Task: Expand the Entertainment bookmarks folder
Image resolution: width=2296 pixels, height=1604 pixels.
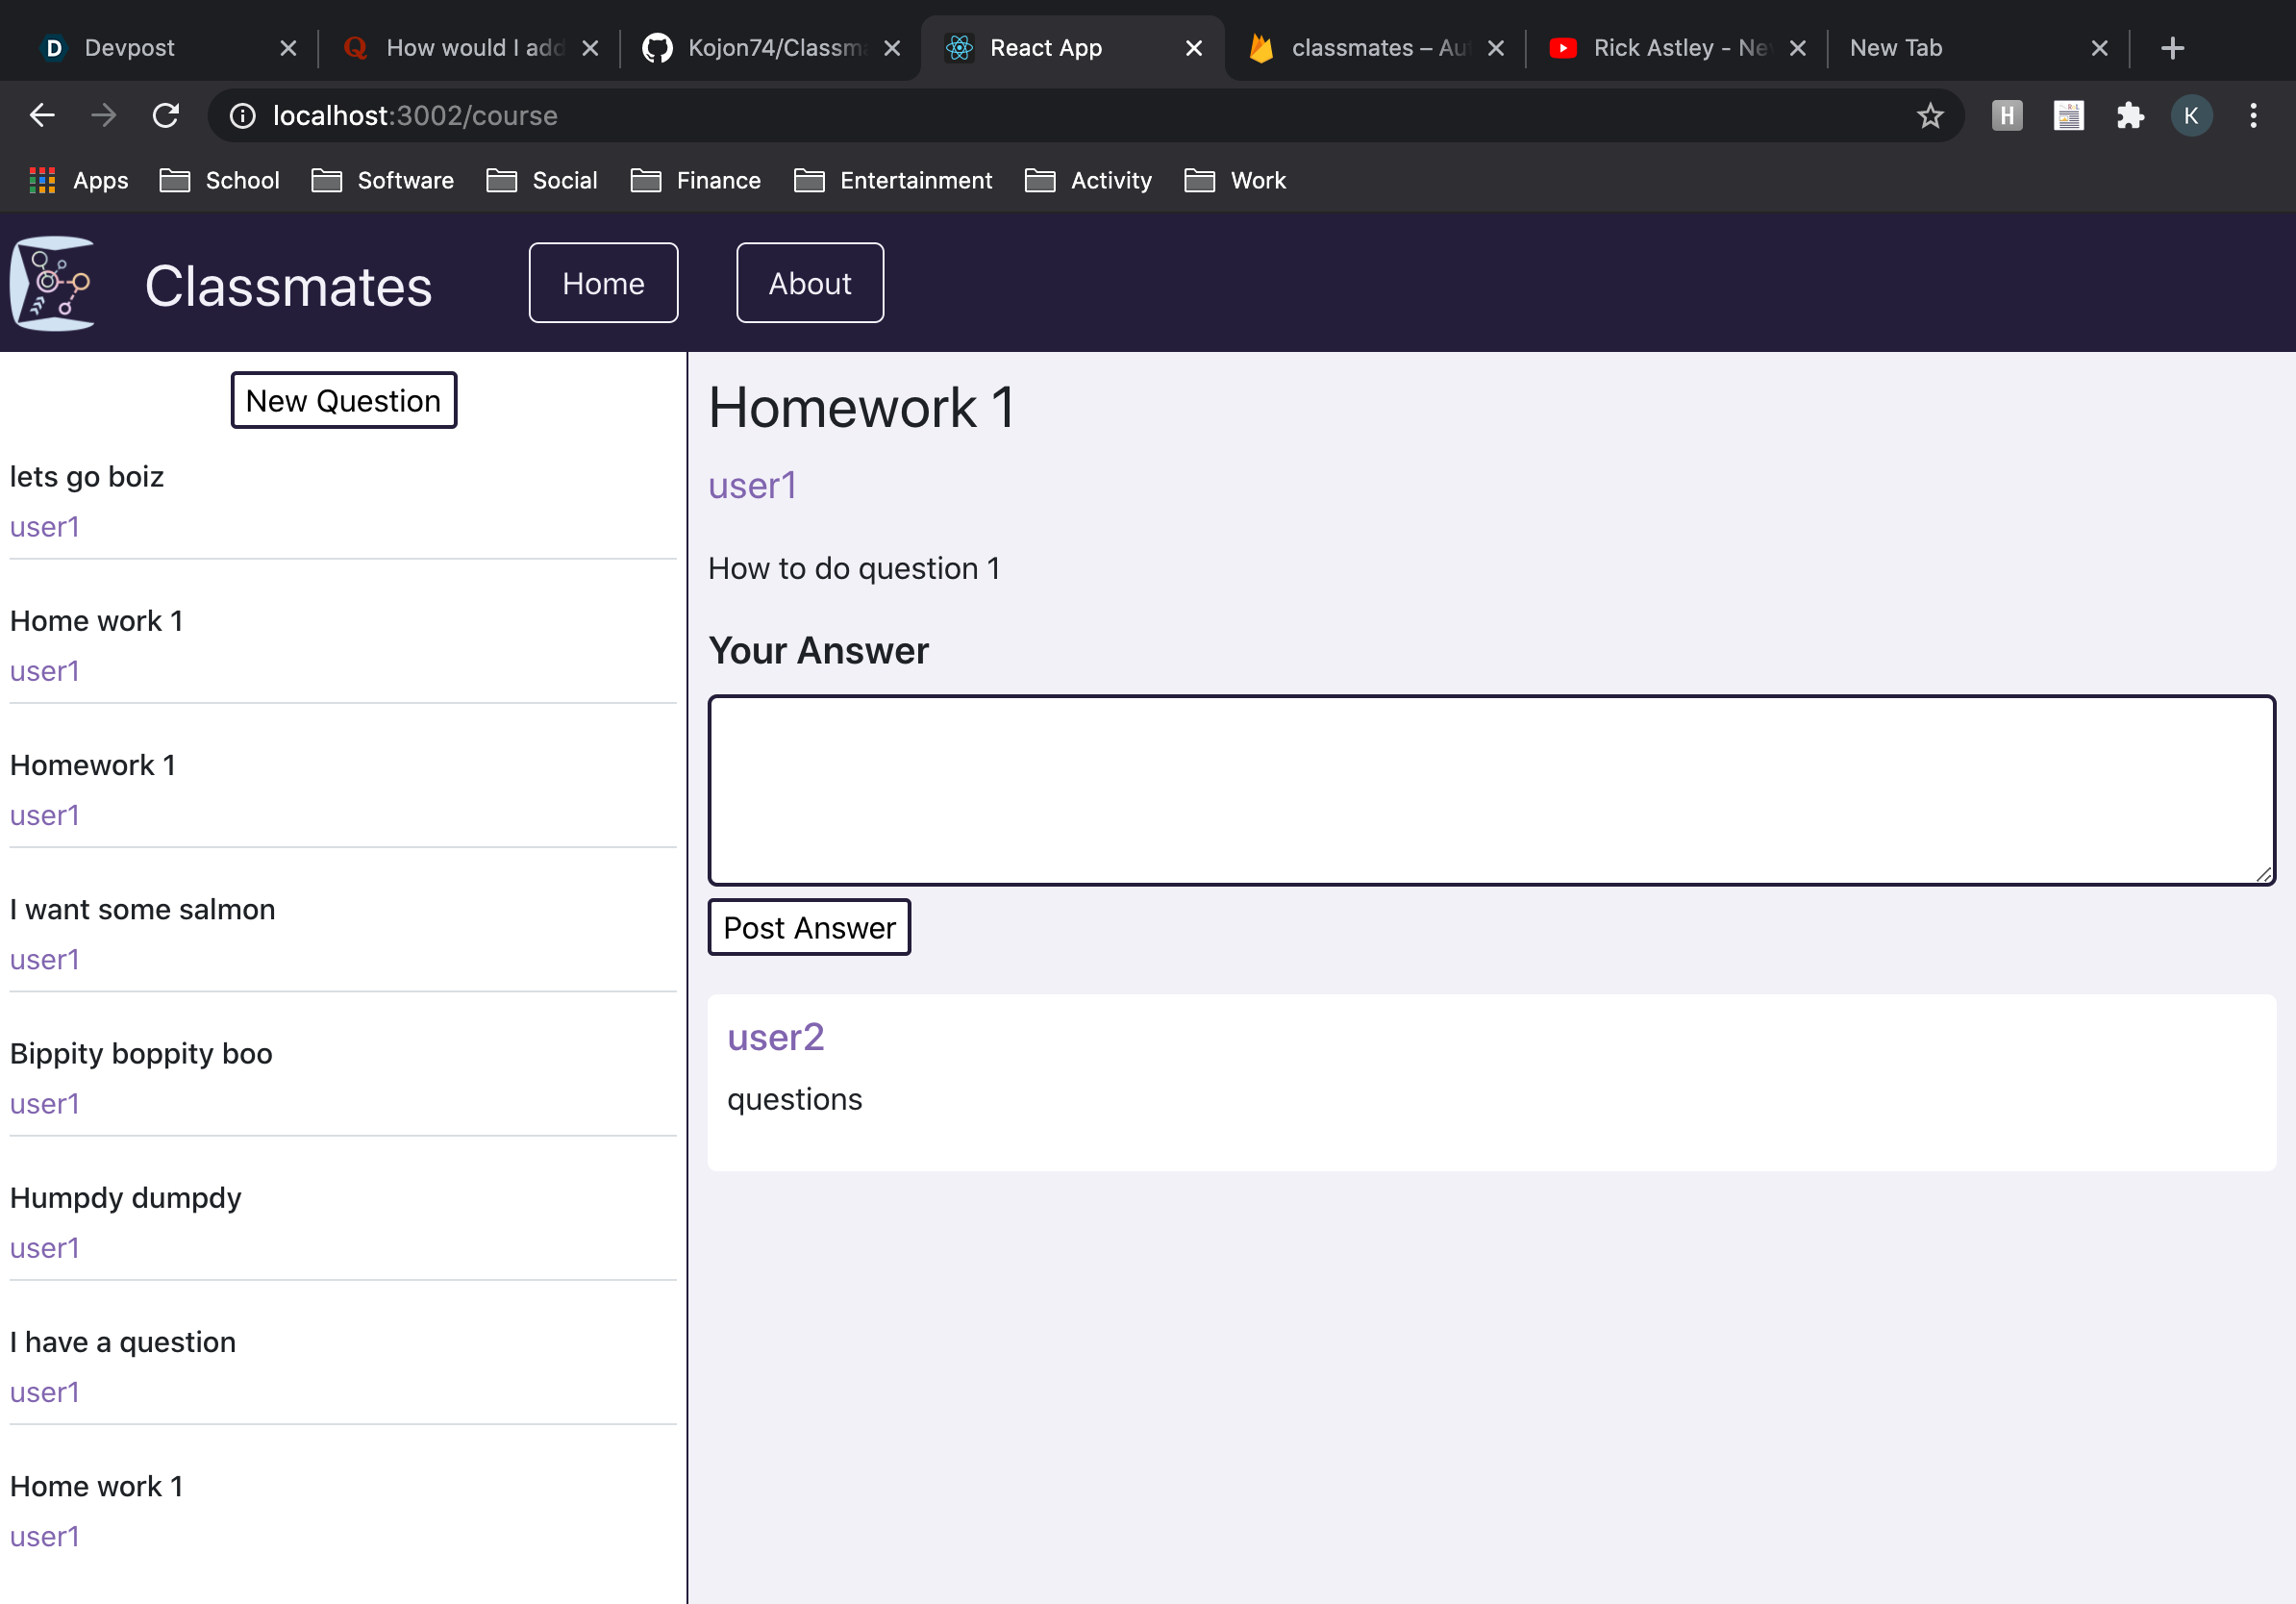Action: point(893,181)
